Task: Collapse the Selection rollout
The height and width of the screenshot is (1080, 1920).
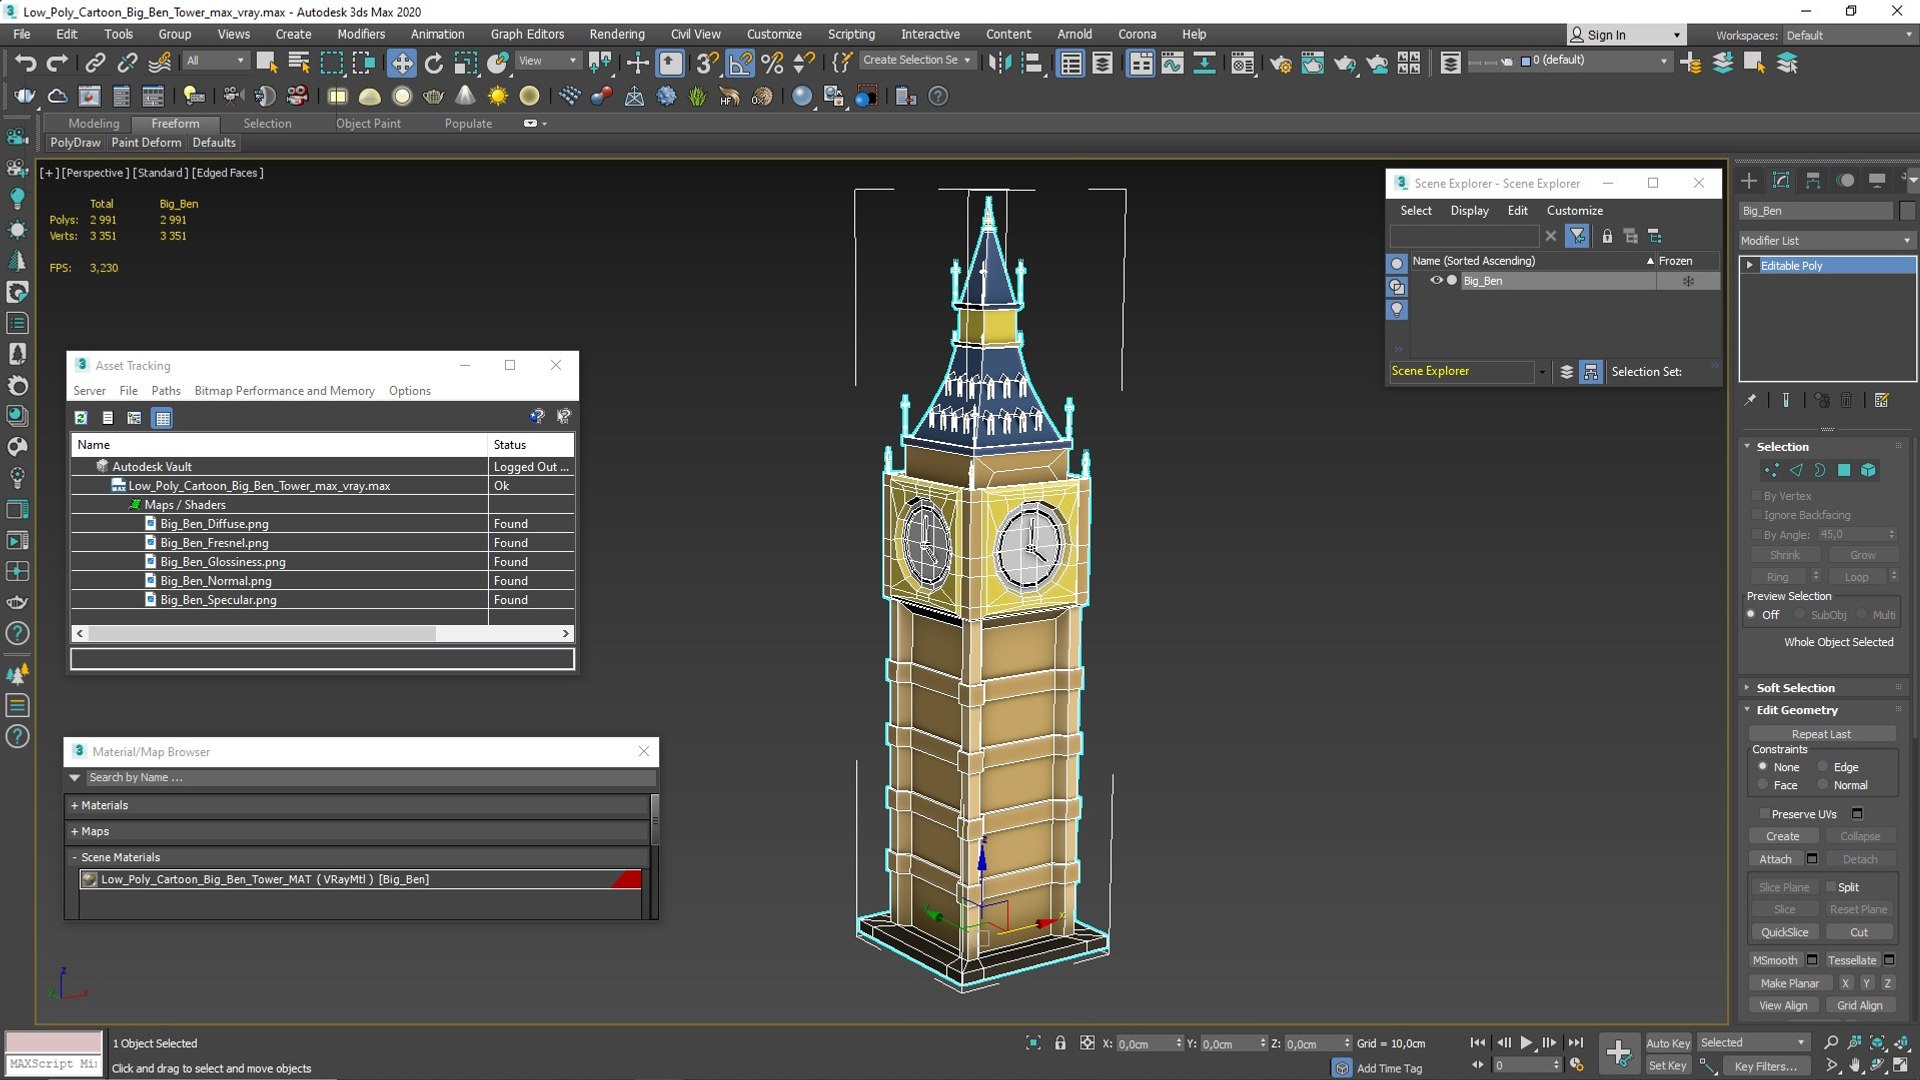Action: tap(1782, 447)
